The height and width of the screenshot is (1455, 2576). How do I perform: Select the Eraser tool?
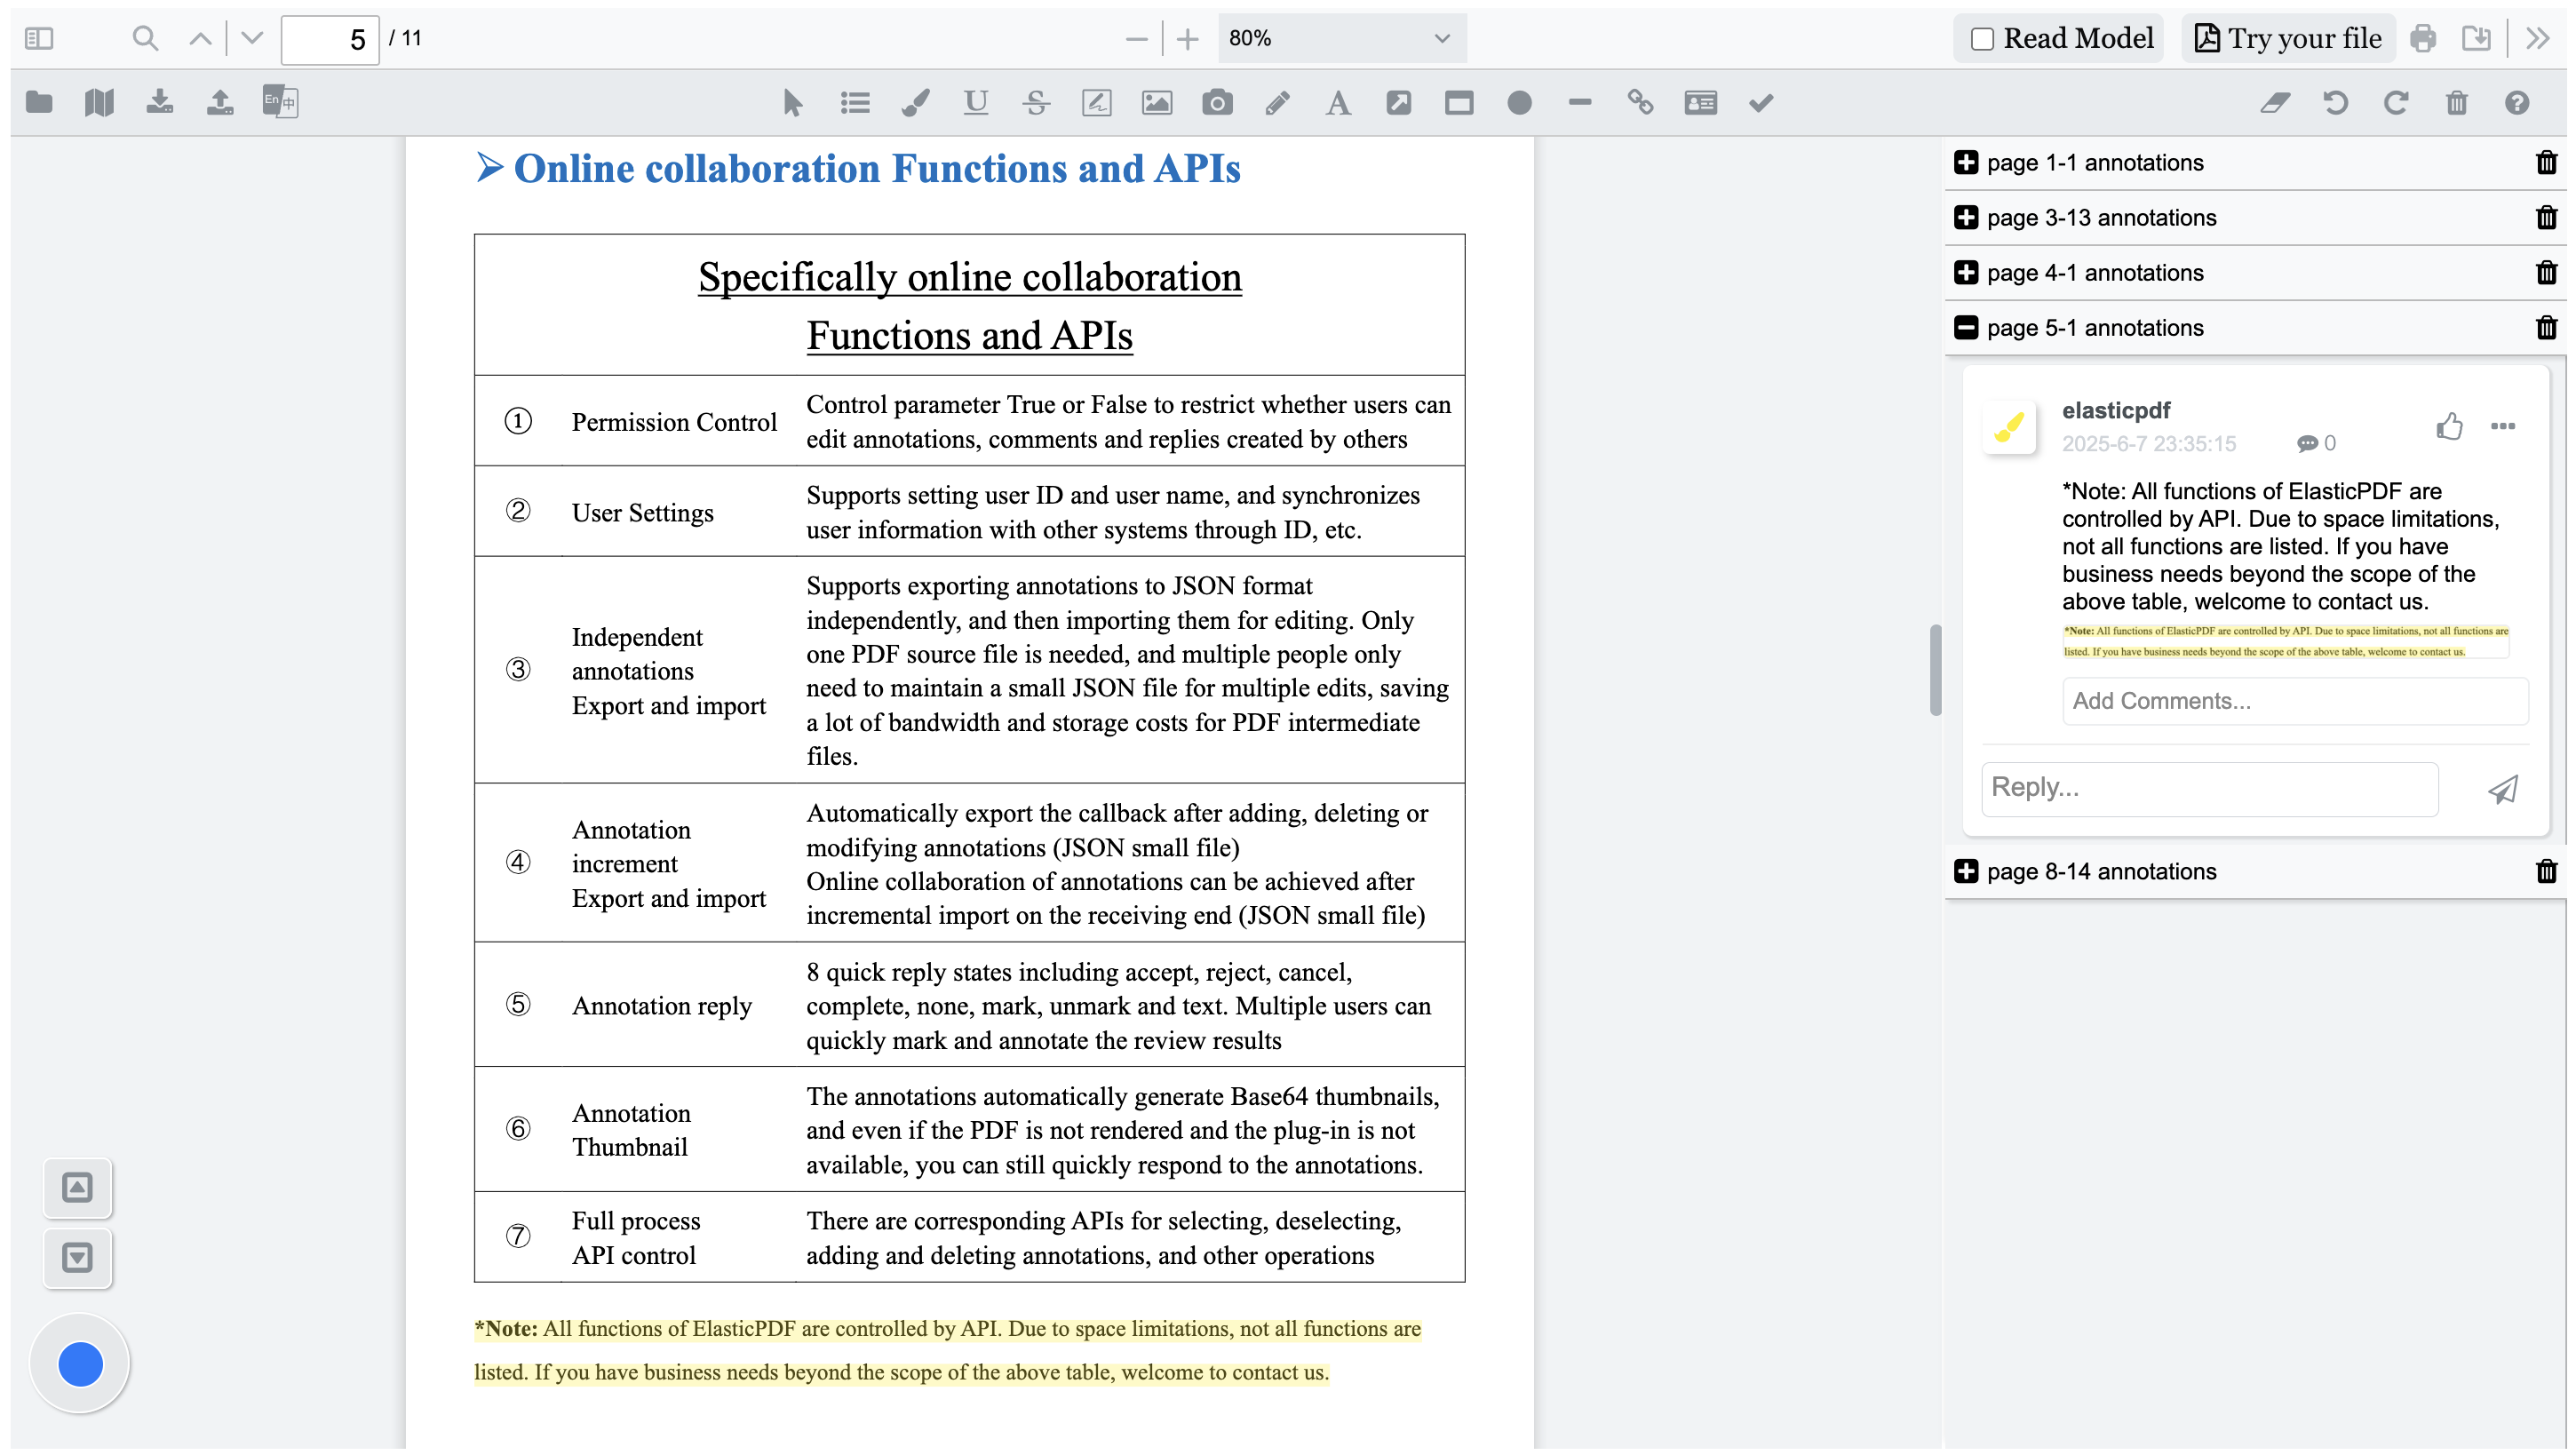click(2276, 103)
